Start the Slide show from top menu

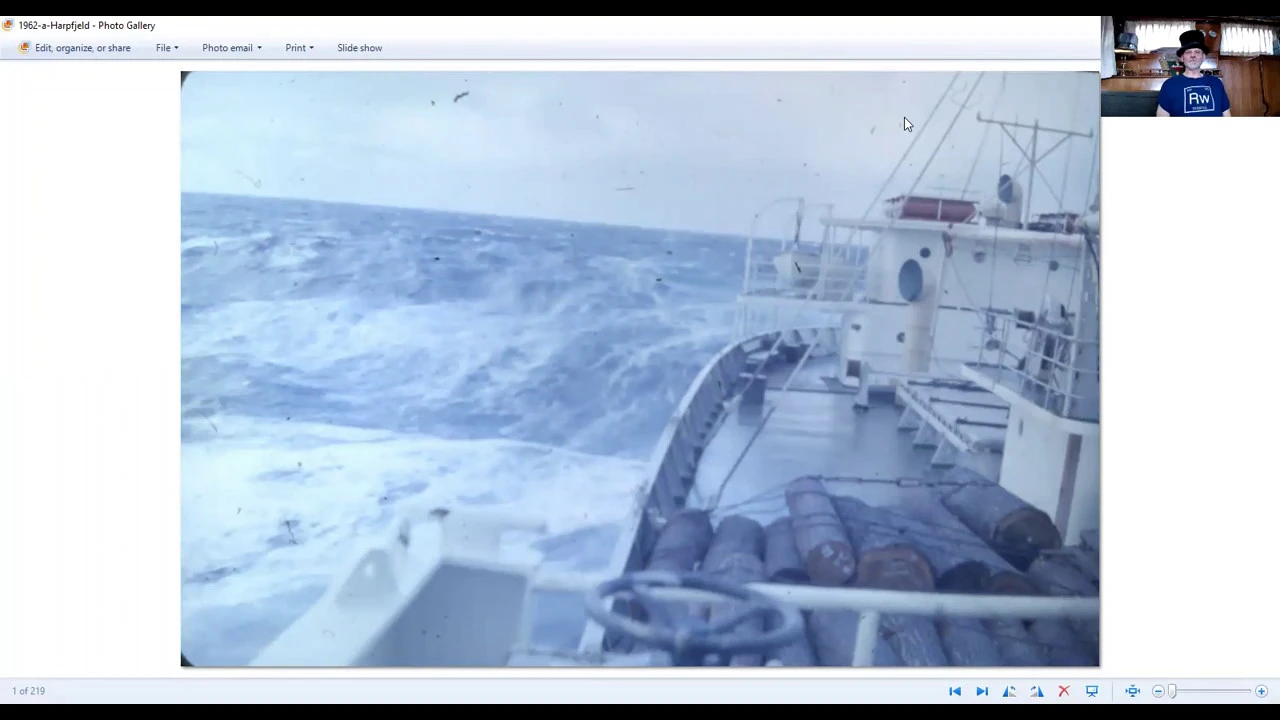tap(359, 48)
